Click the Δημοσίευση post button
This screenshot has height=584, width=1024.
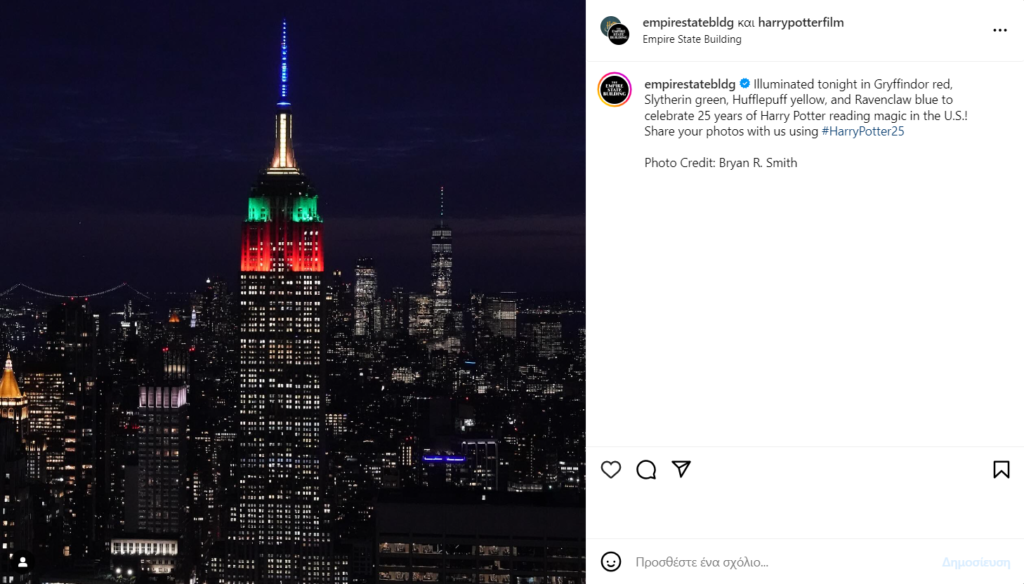(976, 562)
